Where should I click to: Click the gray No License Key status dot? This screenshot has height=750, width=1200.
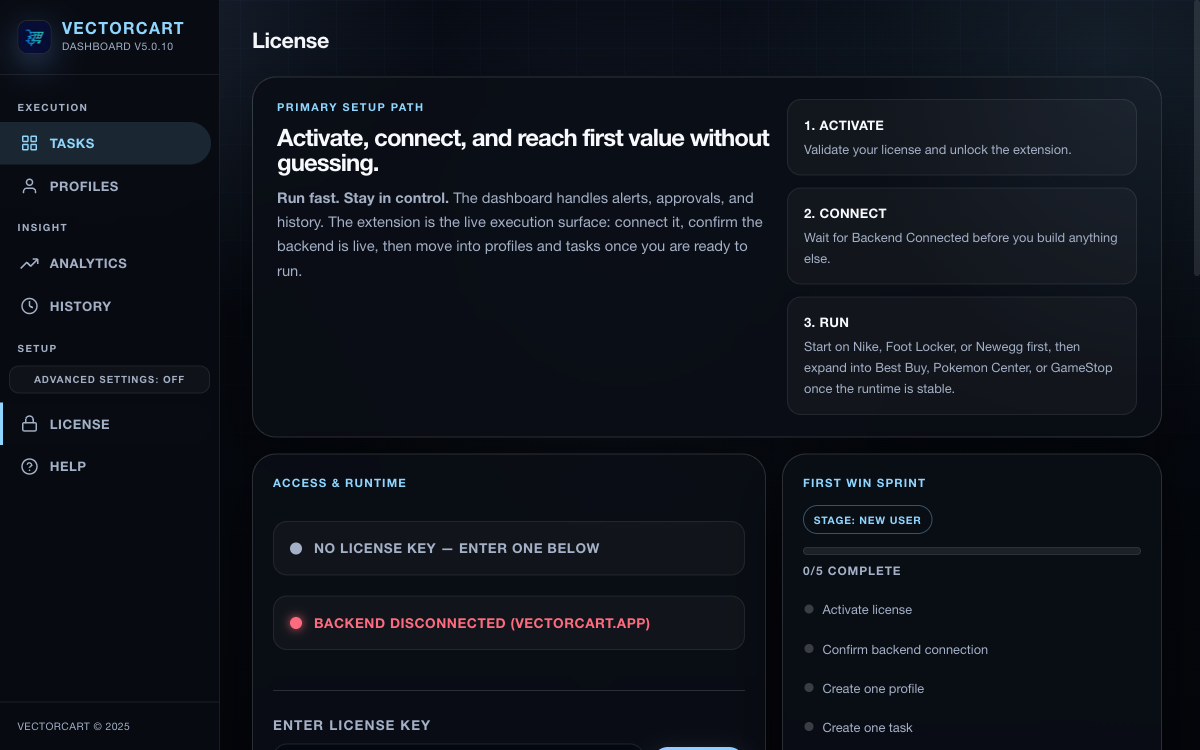pyautogui.click(x=295, y=548)
